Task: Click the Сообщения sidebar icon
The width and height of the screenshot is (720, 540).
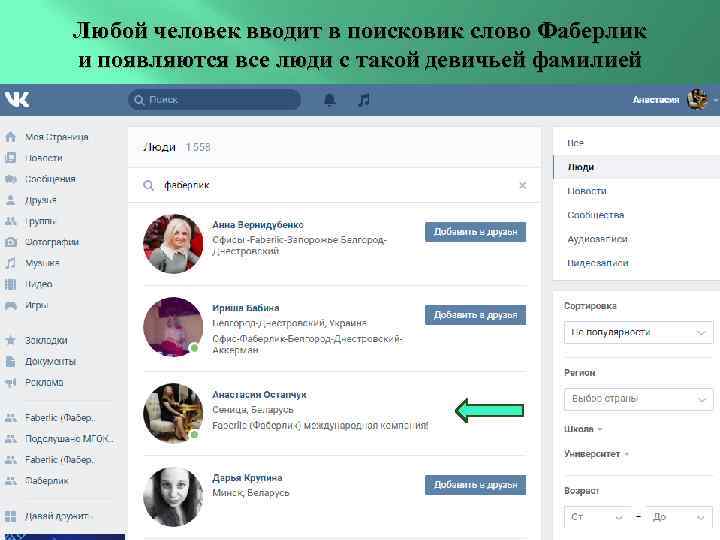Action: 10,179
